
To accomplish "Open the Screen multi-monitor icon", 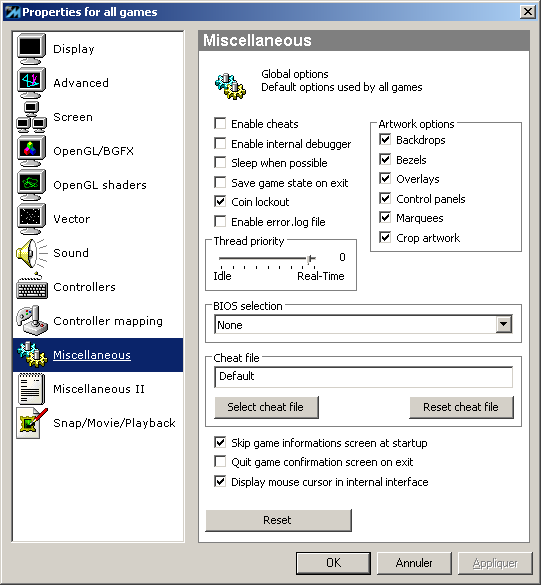I will coord(31,117).
